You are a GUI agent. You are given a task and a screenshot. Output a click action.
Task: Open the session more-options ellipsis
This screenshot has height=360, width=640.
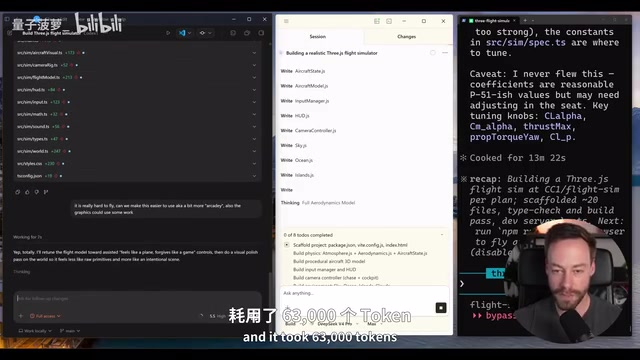point(445,53)
